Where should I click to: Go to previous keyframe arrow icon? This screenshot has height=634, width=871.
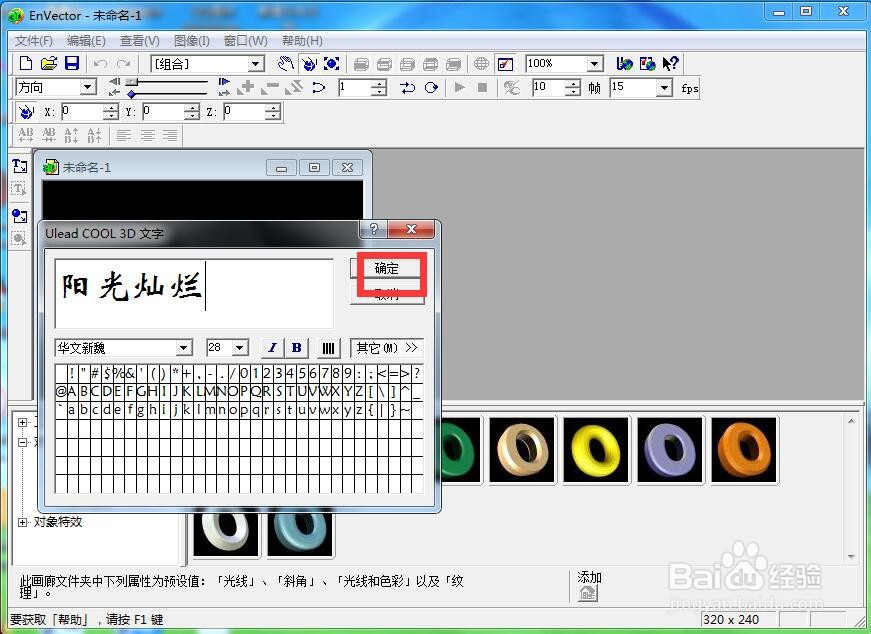(x=114, y=82)
